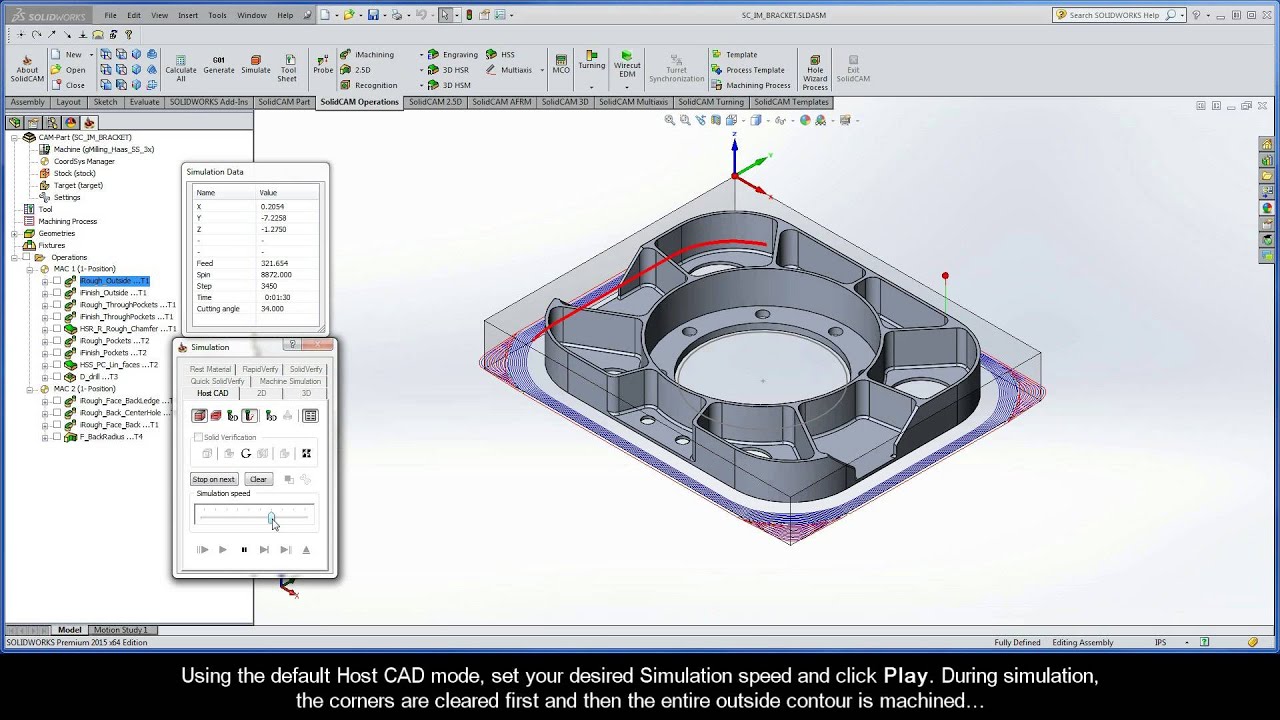Add a 3D HSR operation
The image size is (1280, 720).
pos(448,70)
